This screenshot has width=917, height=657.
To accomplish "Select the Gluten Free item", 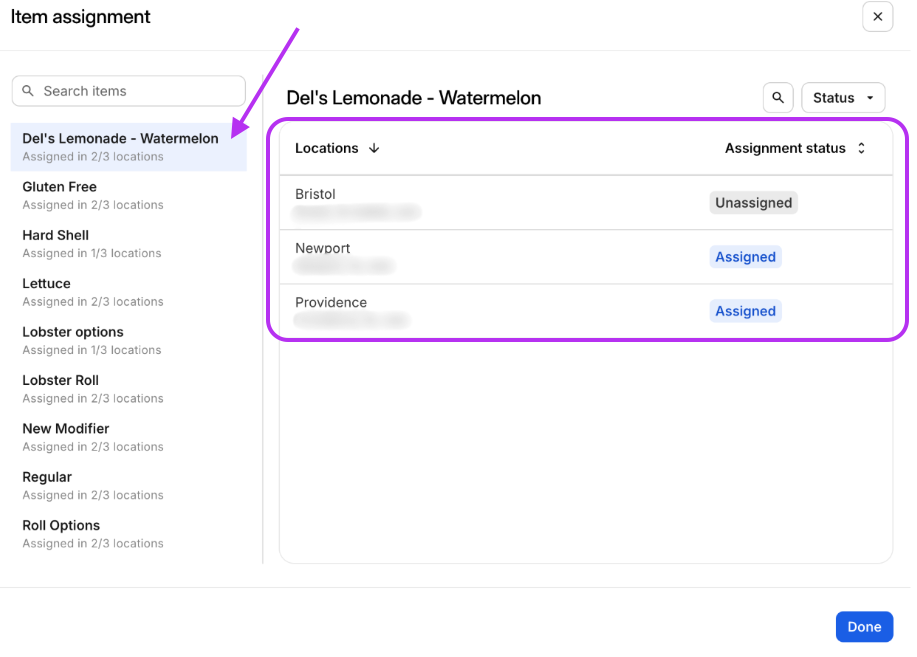I will [x=129, y=195].
